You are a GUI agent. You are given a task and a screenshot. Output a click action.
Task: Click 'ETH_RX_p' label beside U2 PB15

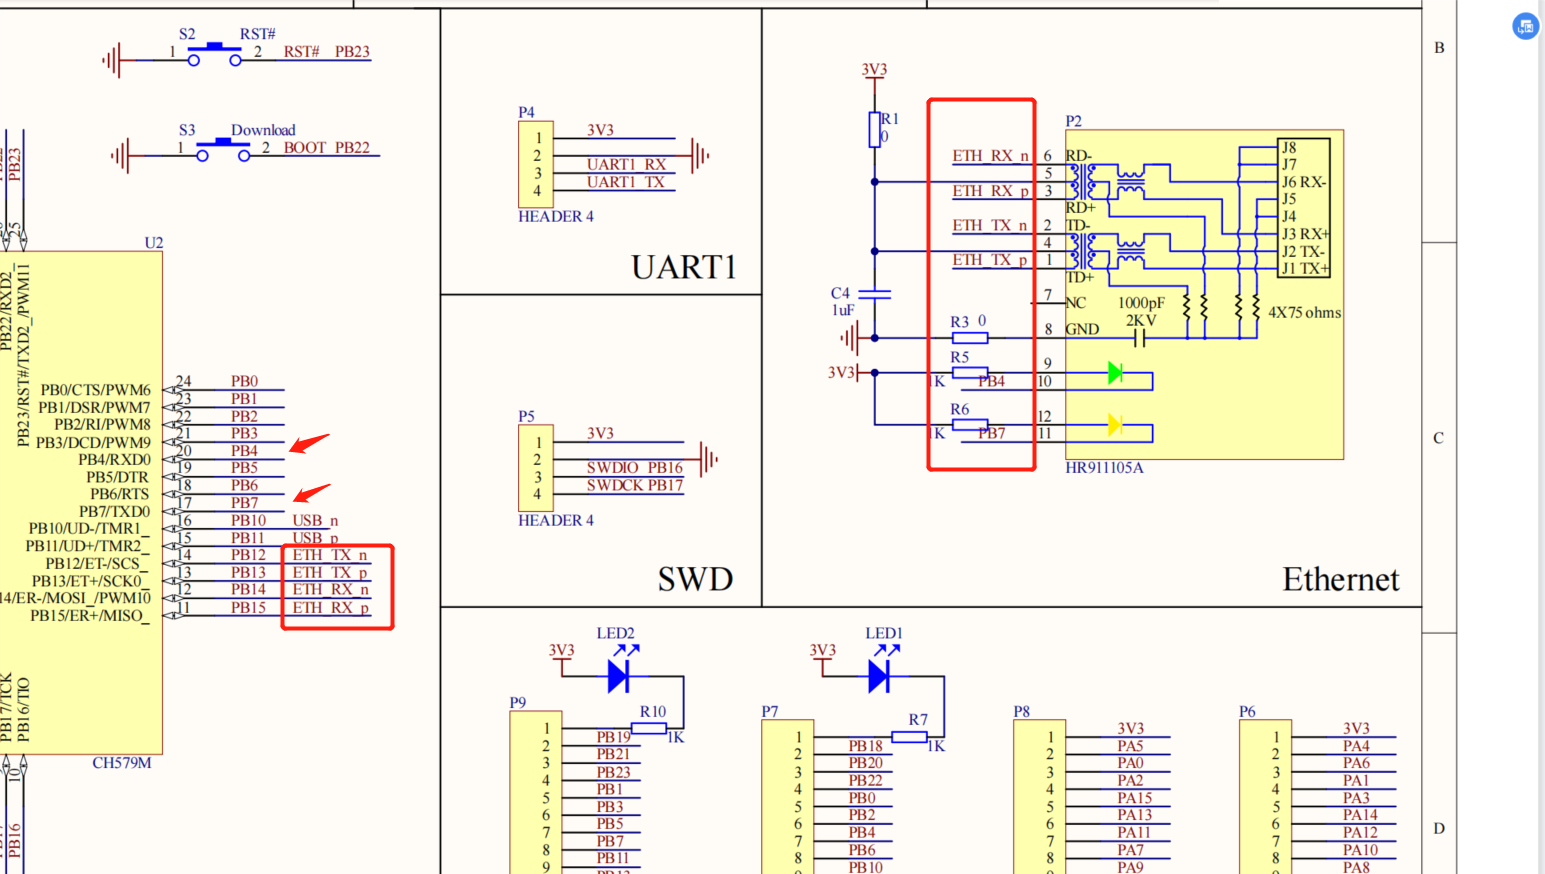(330, 608)
